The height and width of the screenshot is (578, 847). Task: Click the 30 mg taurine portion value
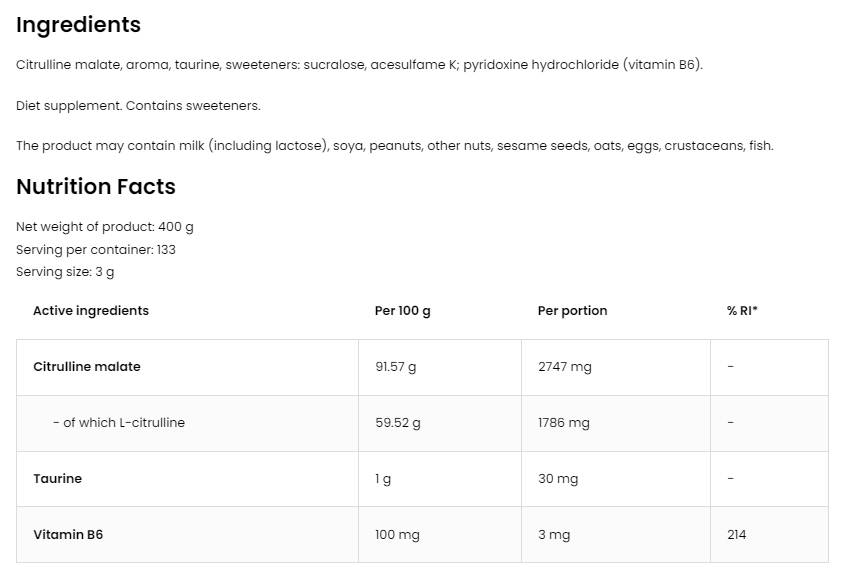coord(558,479)
